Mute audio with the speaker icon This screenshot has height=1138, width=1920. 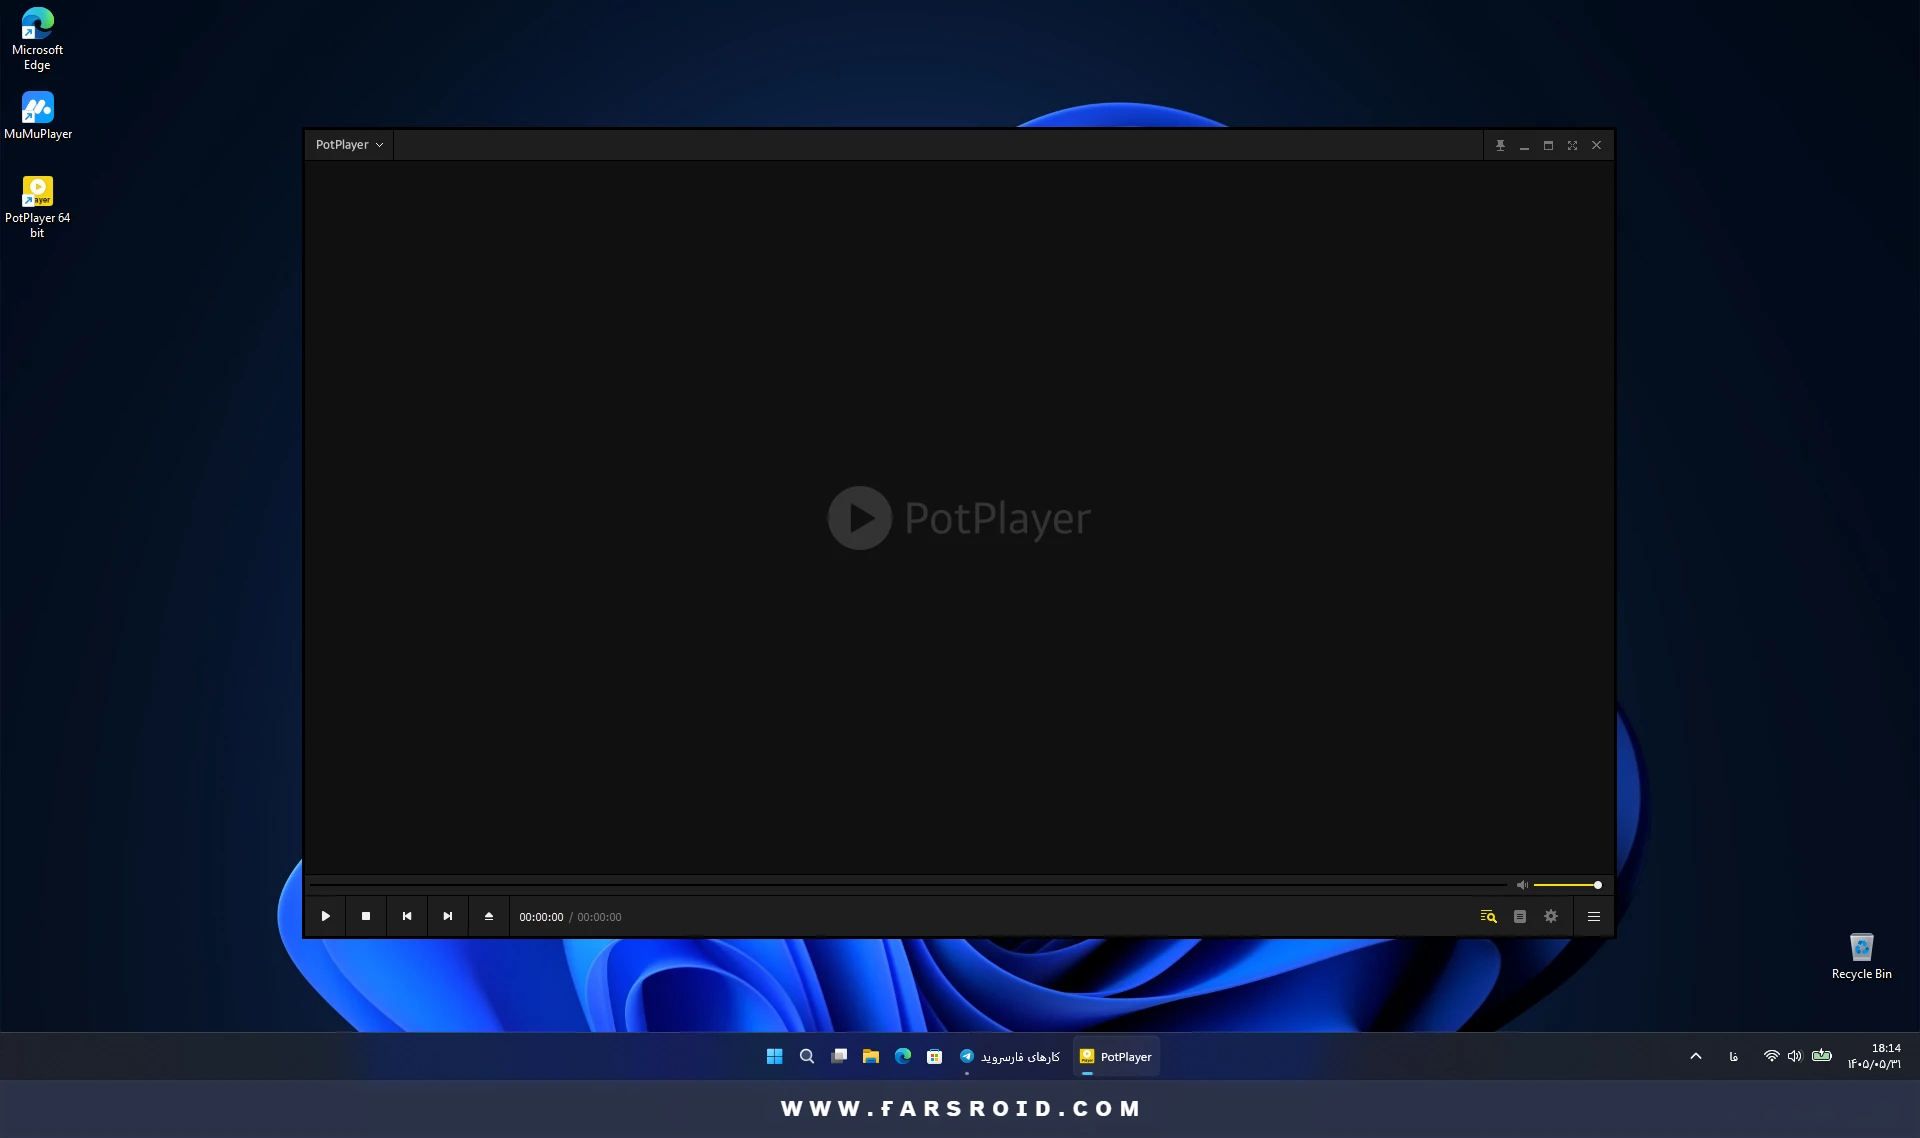[x=1522, y=885]
